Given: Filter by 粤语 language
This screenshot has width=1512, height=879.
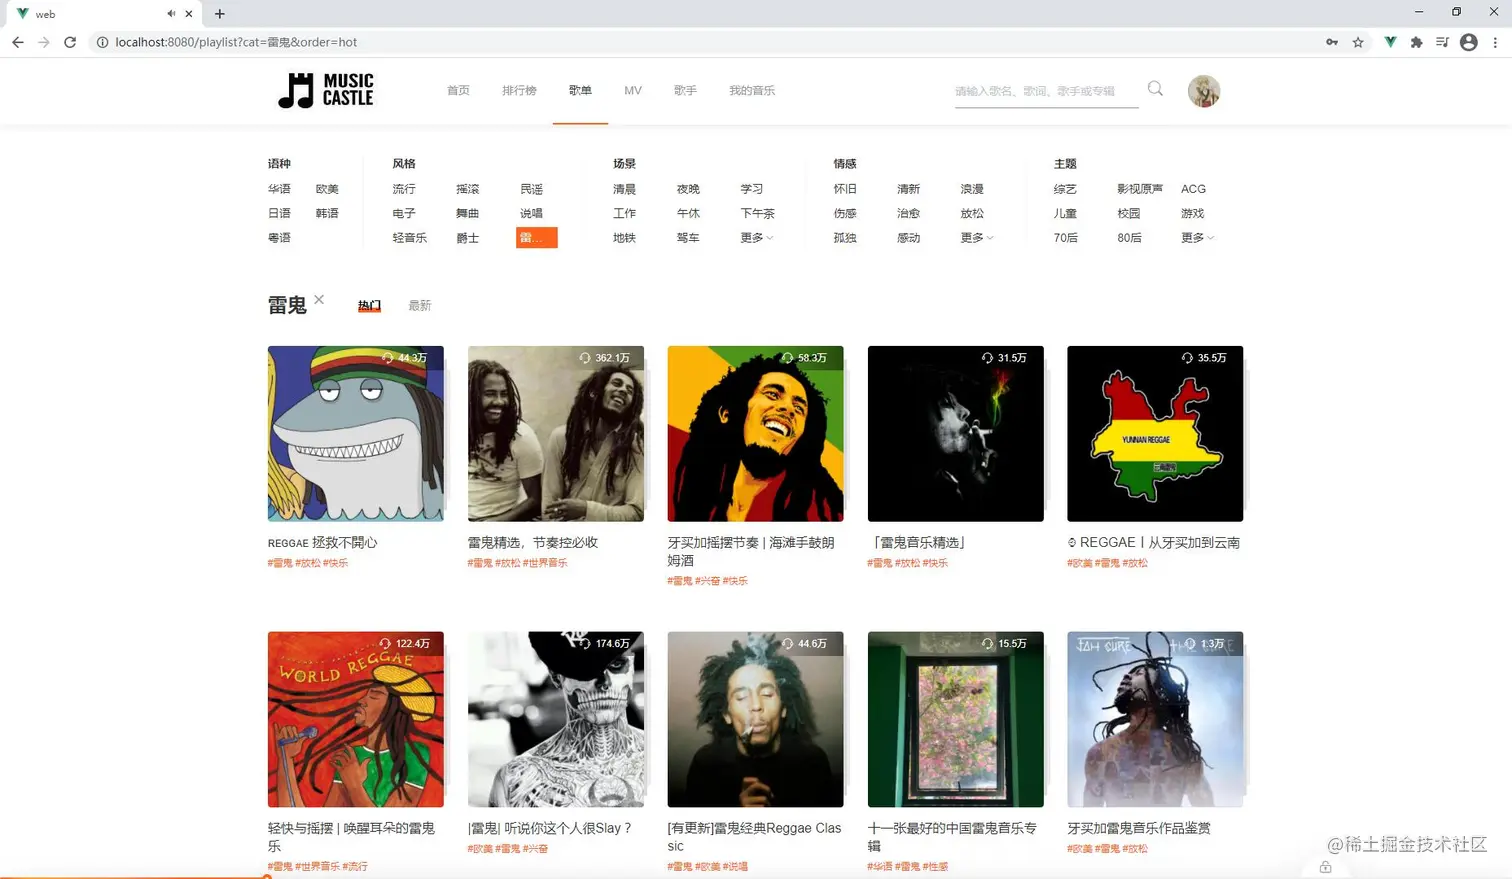Looking at the screenshot, I should 279,238.
